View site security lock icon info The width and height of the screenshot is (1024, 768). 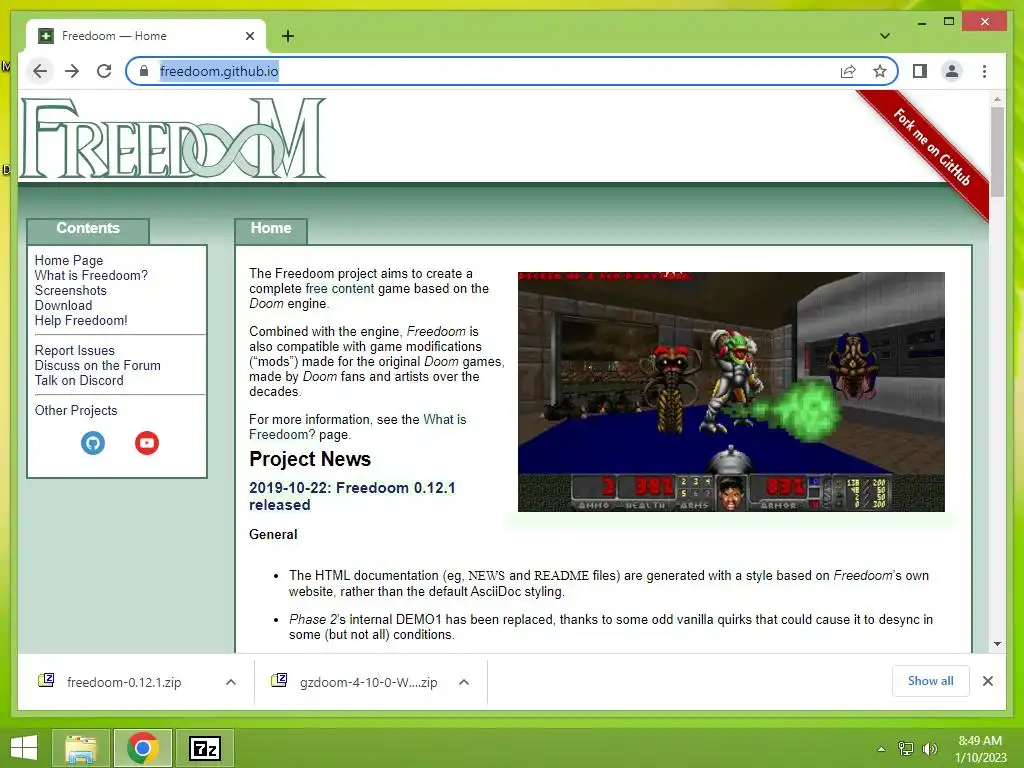(144, 71)
